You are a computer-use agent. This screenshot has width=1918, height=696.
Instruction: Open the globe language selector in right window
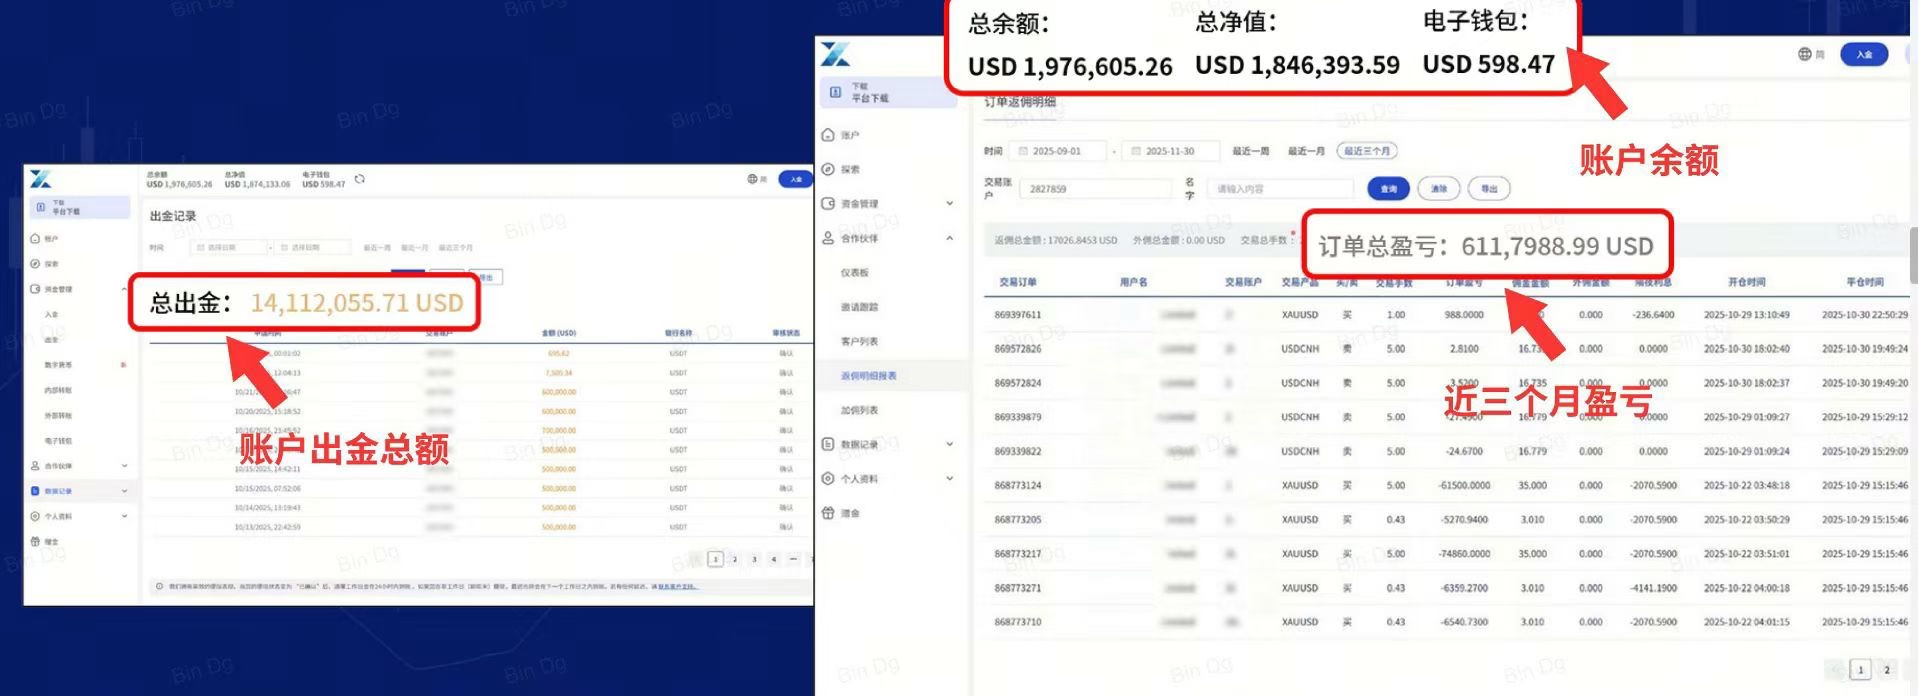1805,54
